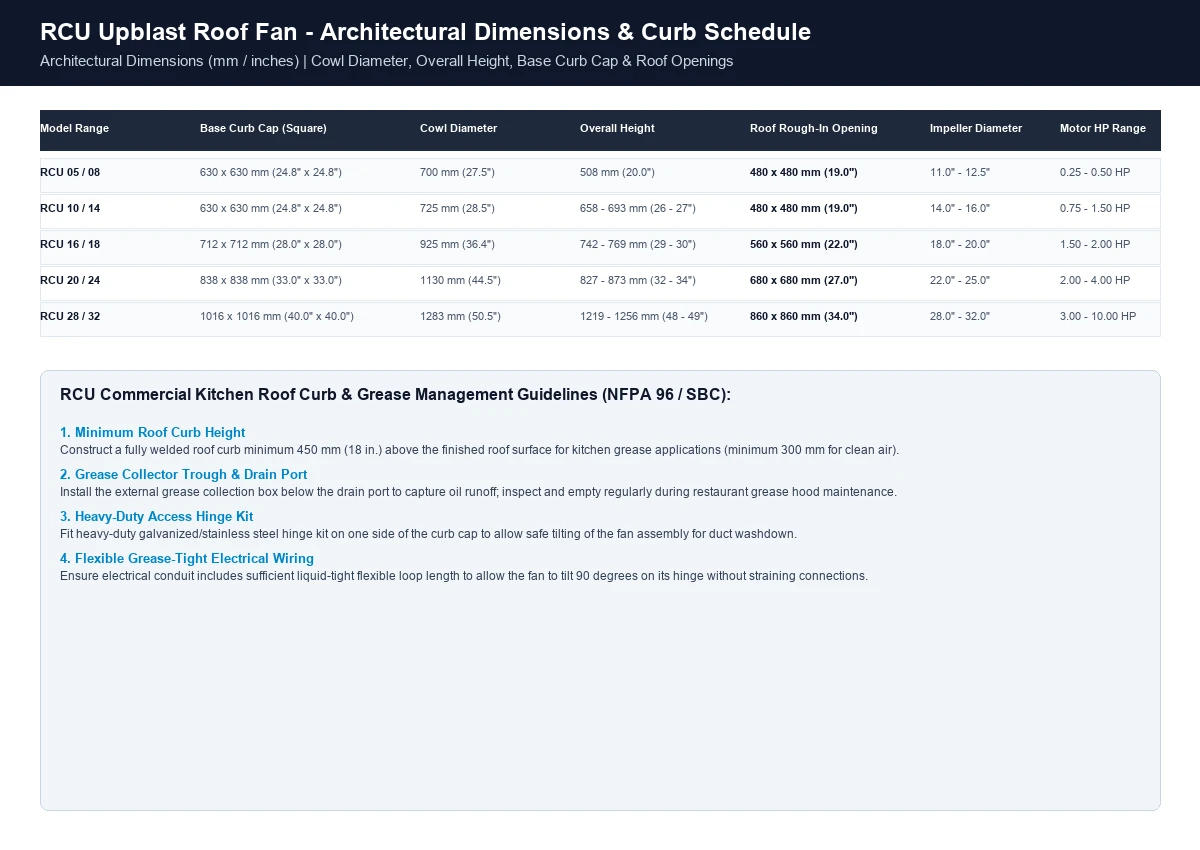Click the '2.00 - 4.00 HP' motor cell

pos(1095,280)
